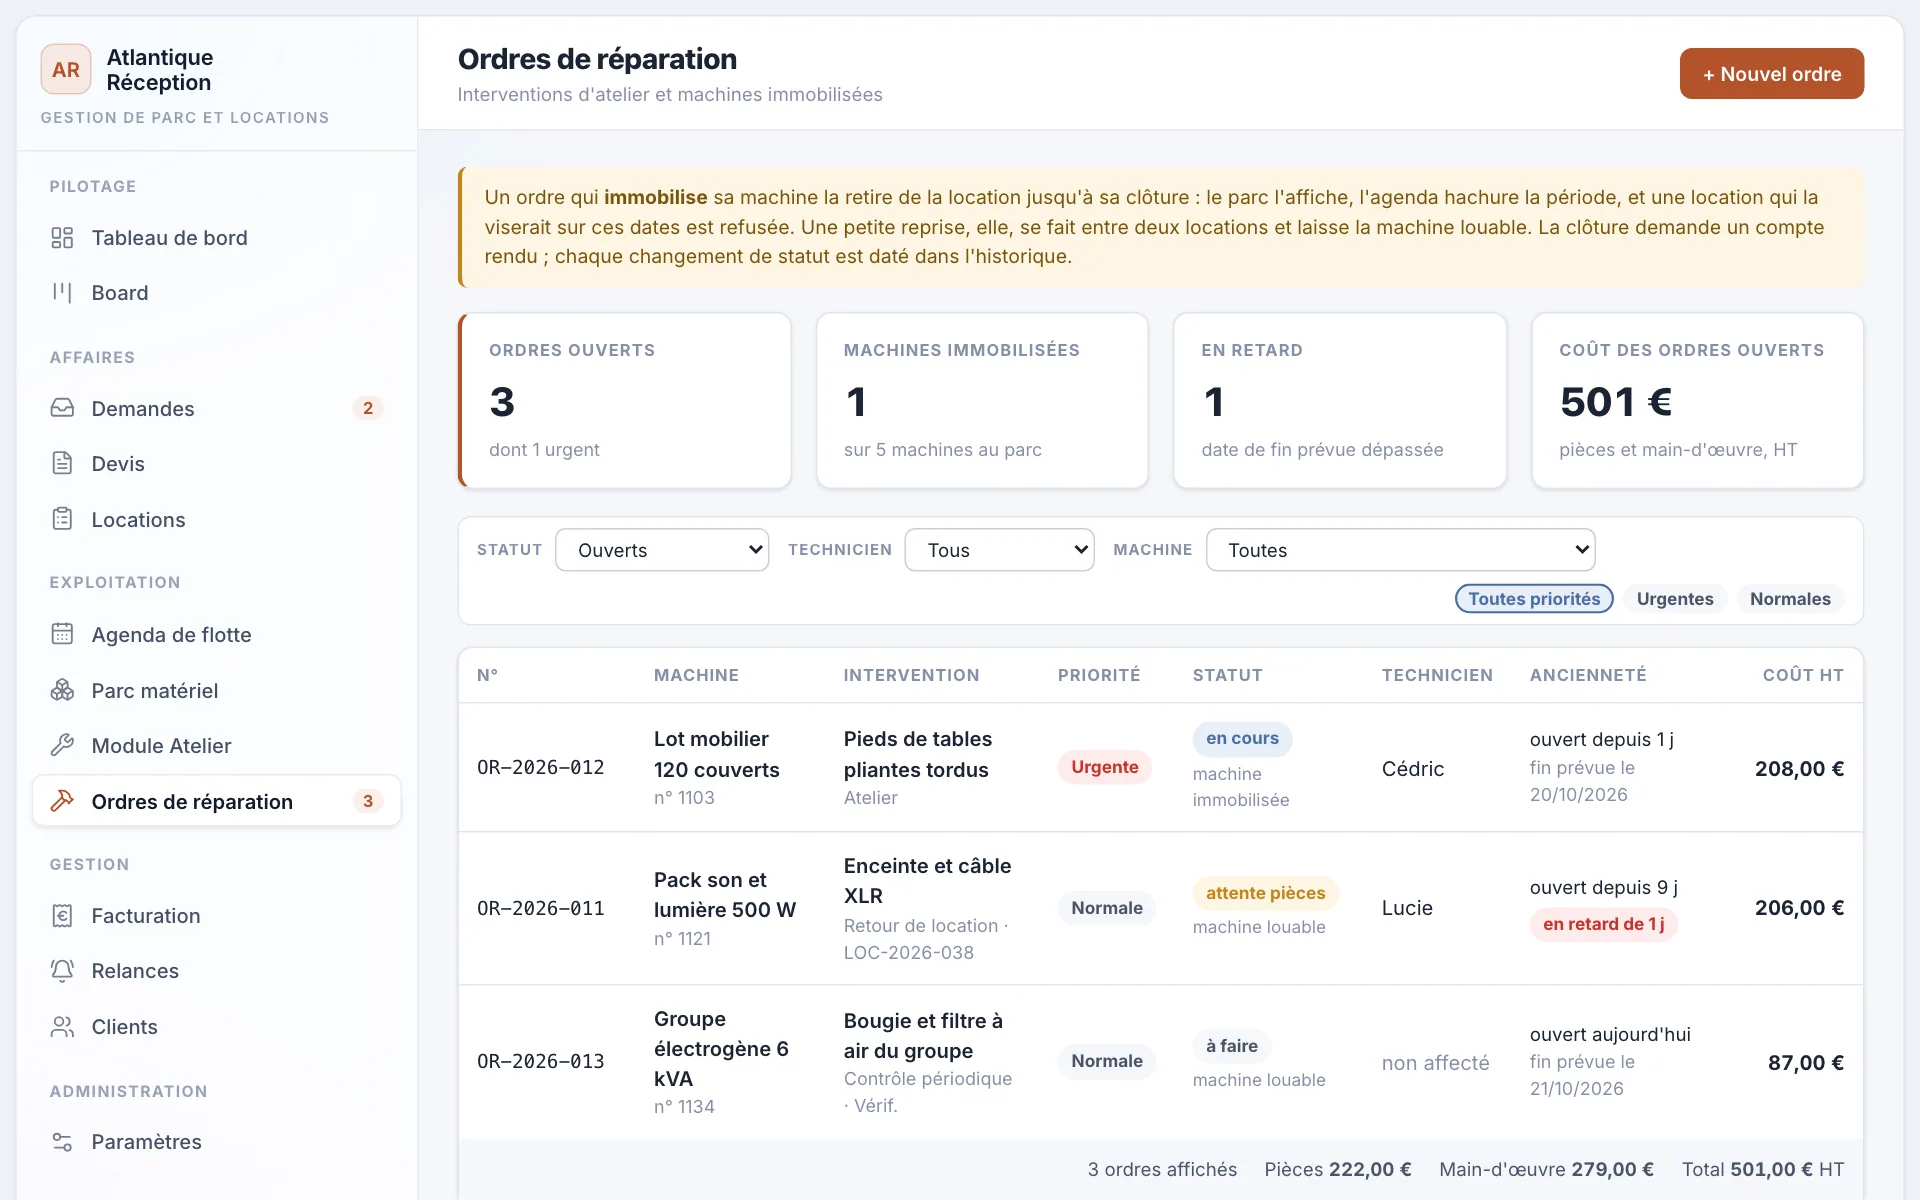Click the Ordres de réparation badge 3
The height and width of the screenshot is (1200, 1920).
[368, 801]
